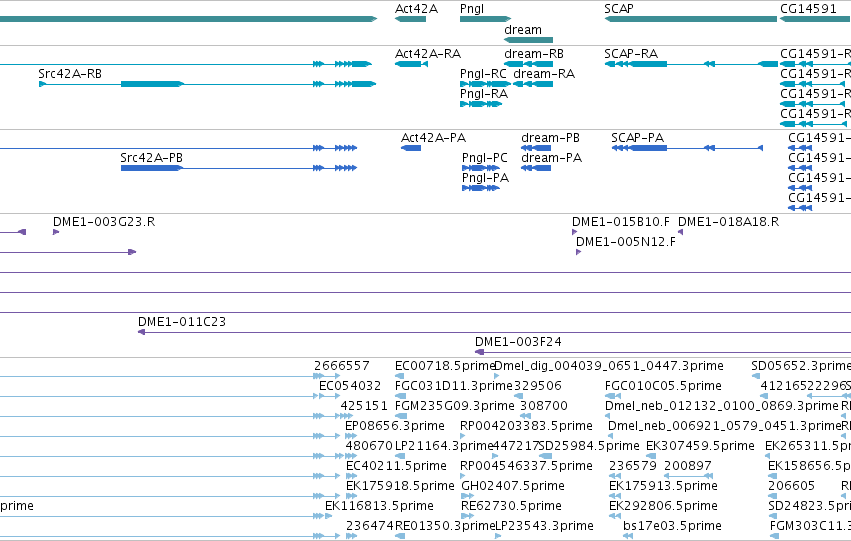Image resolution: width=851 pixels, height=541 pixels.
Task: Select the Pngl-PC protein label
Action: (485, 158)
